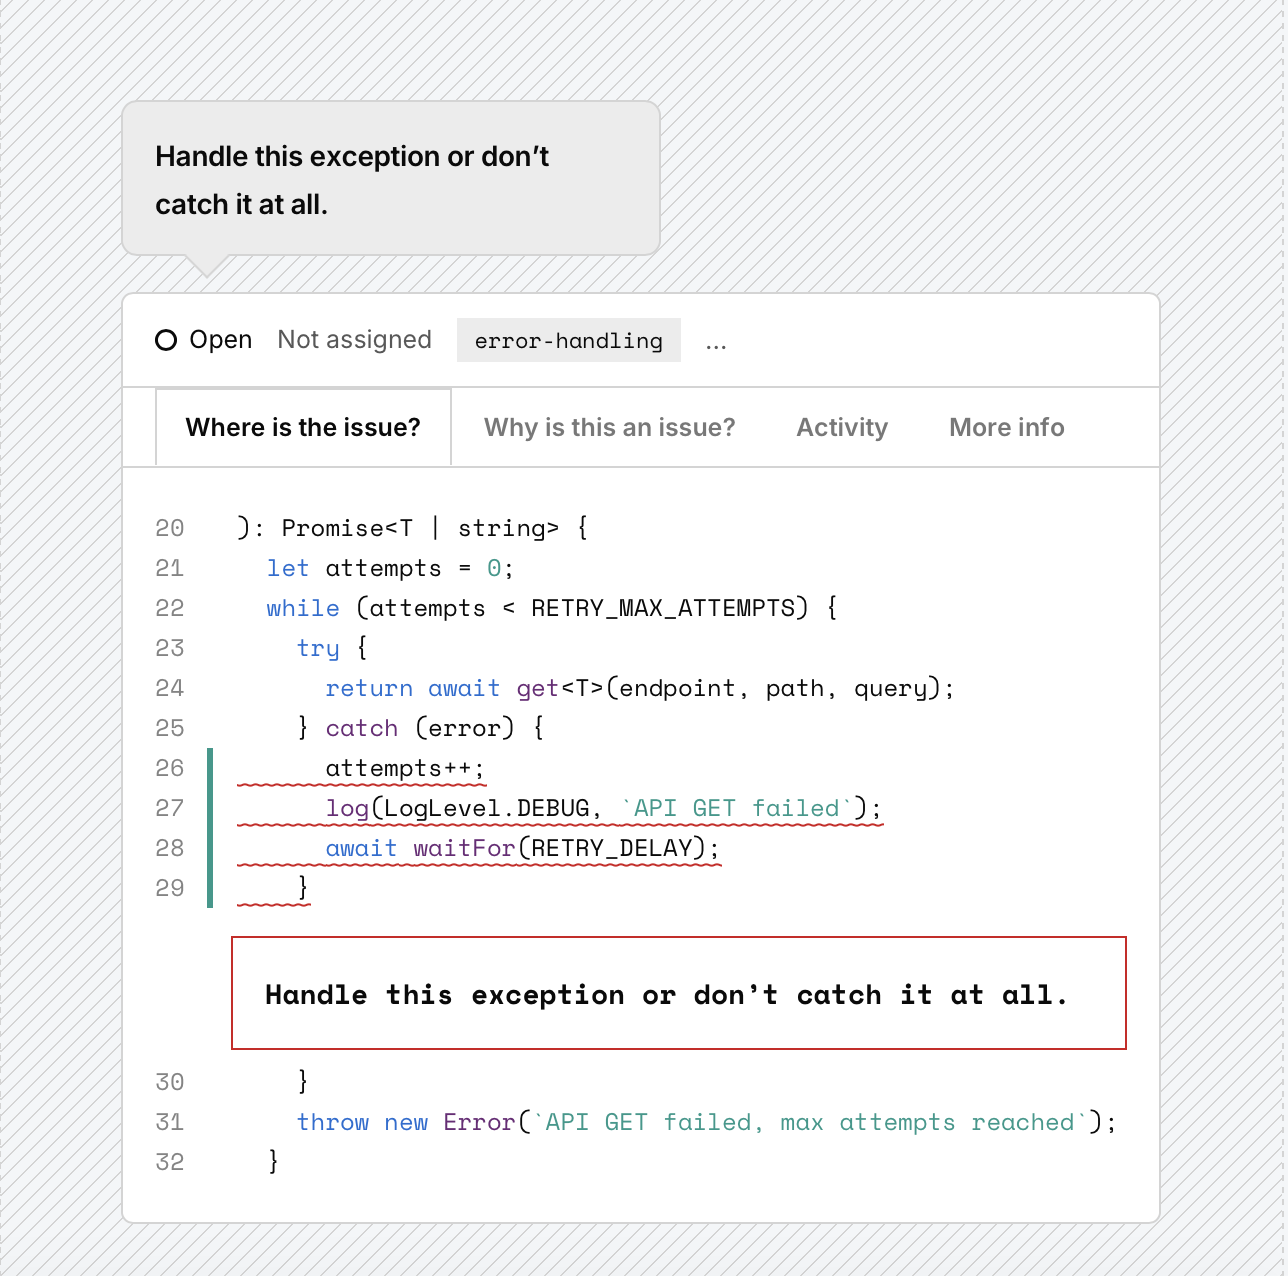Click line number 20
This screenshot has width=1288, height=1276.
coord(170,528)
